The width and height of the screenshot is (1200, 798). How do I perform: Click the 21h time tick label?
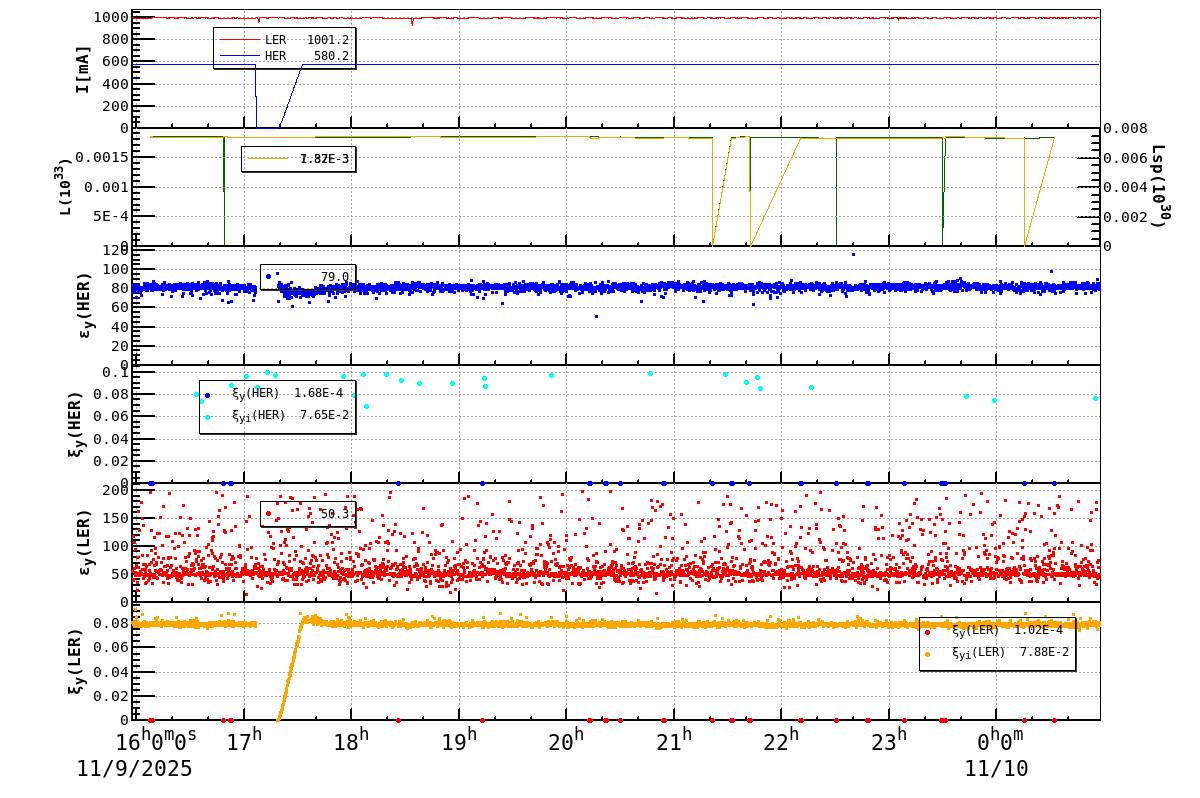click(x=673, y=742)
